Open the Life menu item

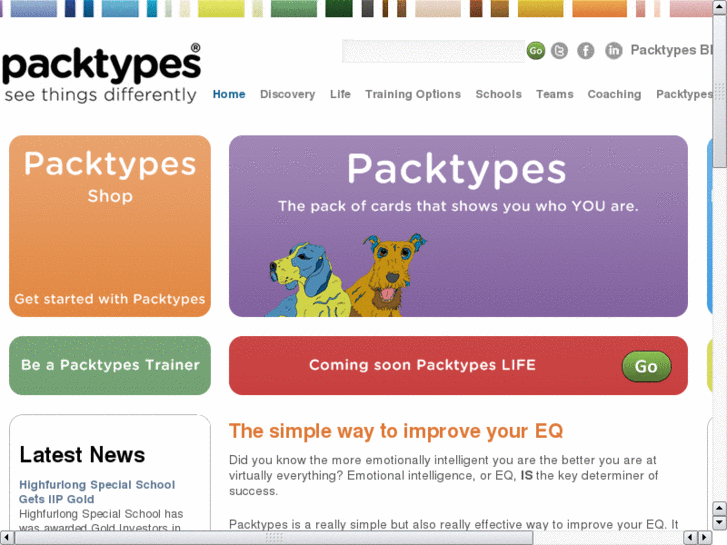pos(340,94)
